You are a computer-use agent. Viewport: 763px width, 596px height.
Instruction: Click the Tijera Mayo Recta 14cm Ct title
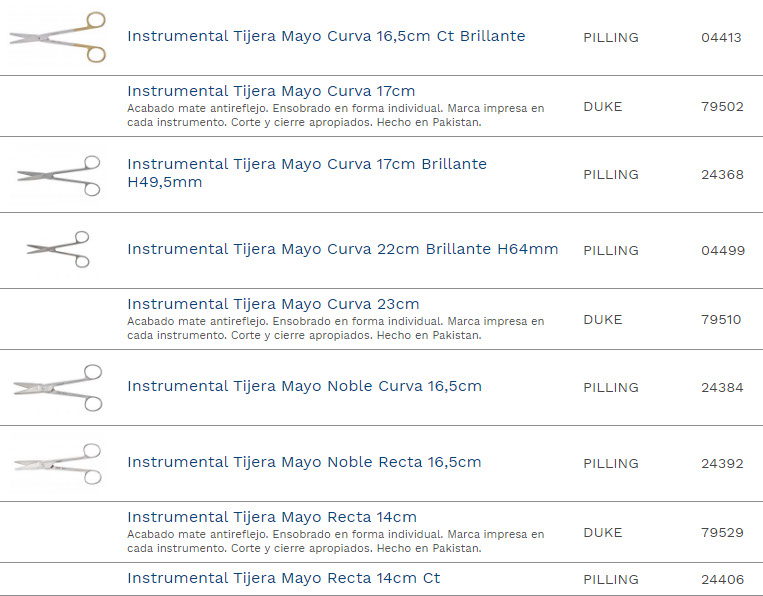283,578
